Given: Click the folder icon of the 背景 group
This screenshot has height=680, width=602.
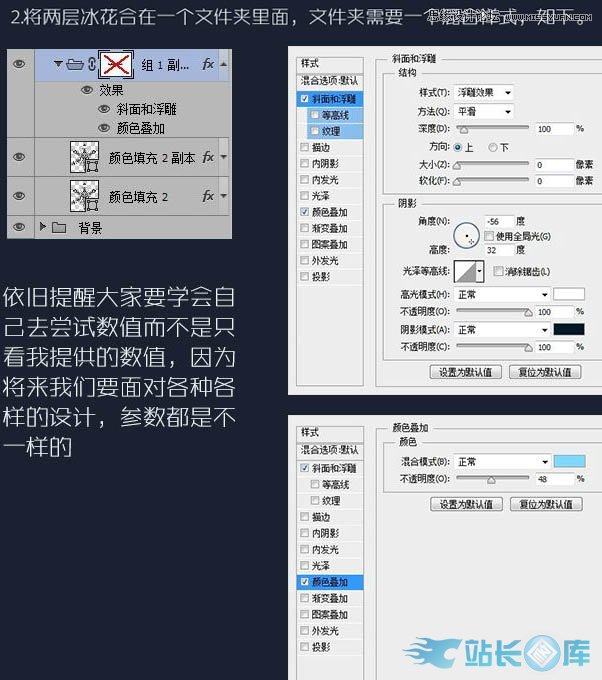Looking at the screenshot, I should click(59, 227).
